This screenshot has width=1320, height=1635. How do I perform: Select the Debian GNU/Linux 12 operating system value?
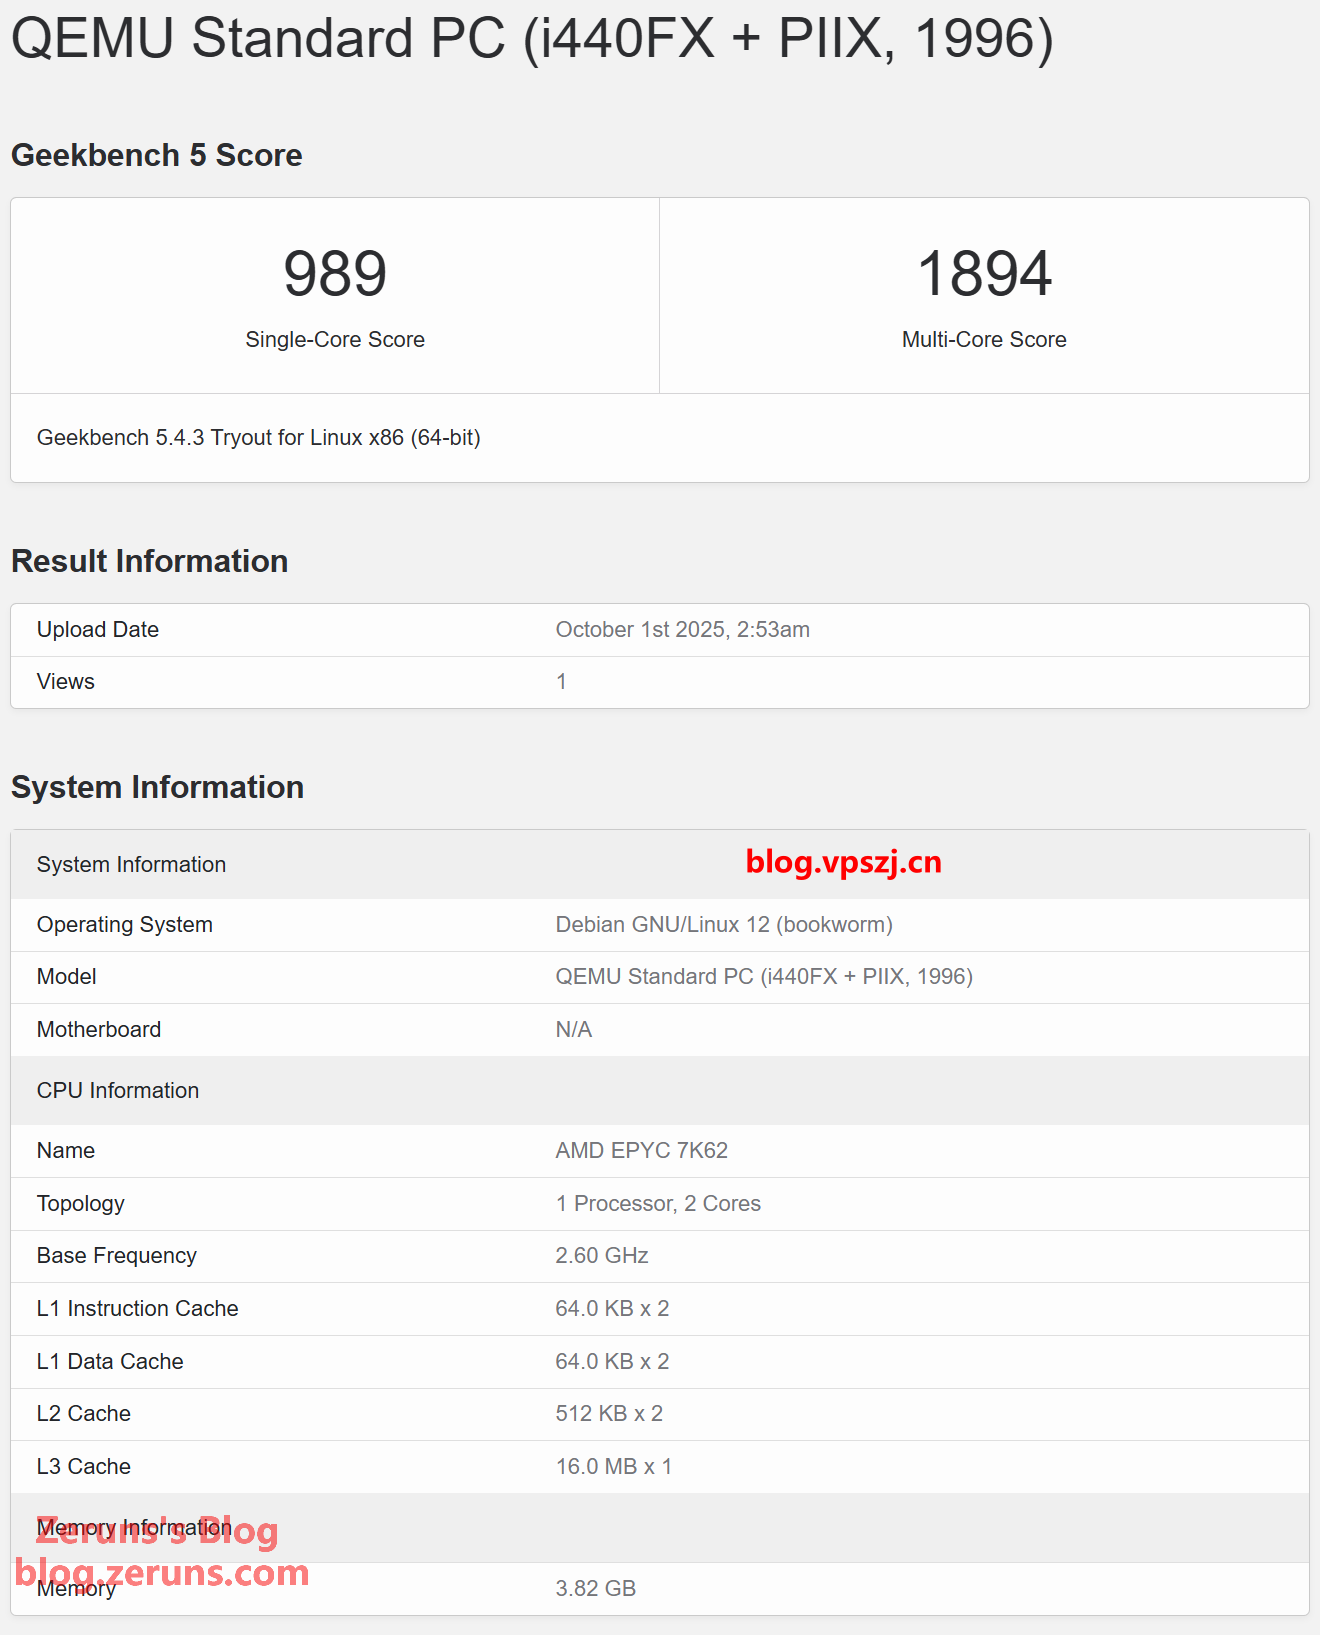pyautogui.click(x=724, y=925)
